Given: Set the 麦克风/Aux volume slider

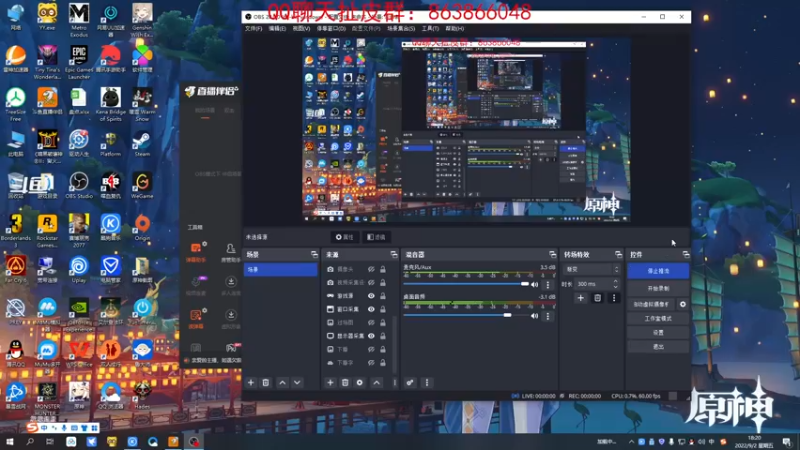Looking at the screenshot, I should pos(466,284).
